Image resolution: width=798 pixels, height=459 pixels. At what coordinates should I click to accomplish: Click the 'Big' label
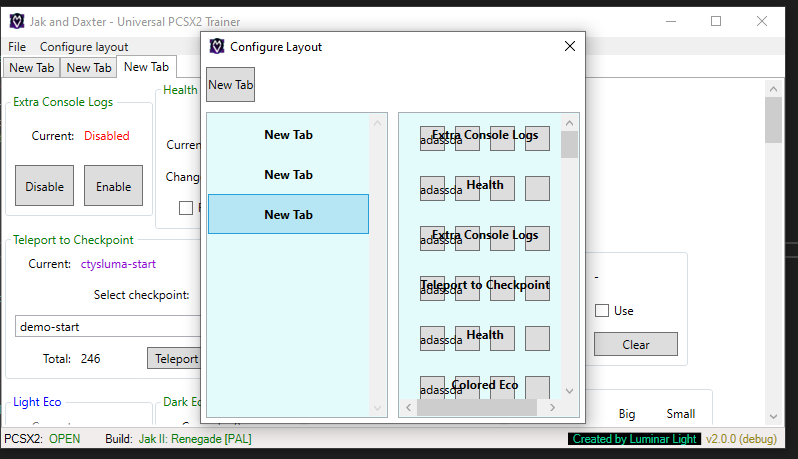[627, 414]
